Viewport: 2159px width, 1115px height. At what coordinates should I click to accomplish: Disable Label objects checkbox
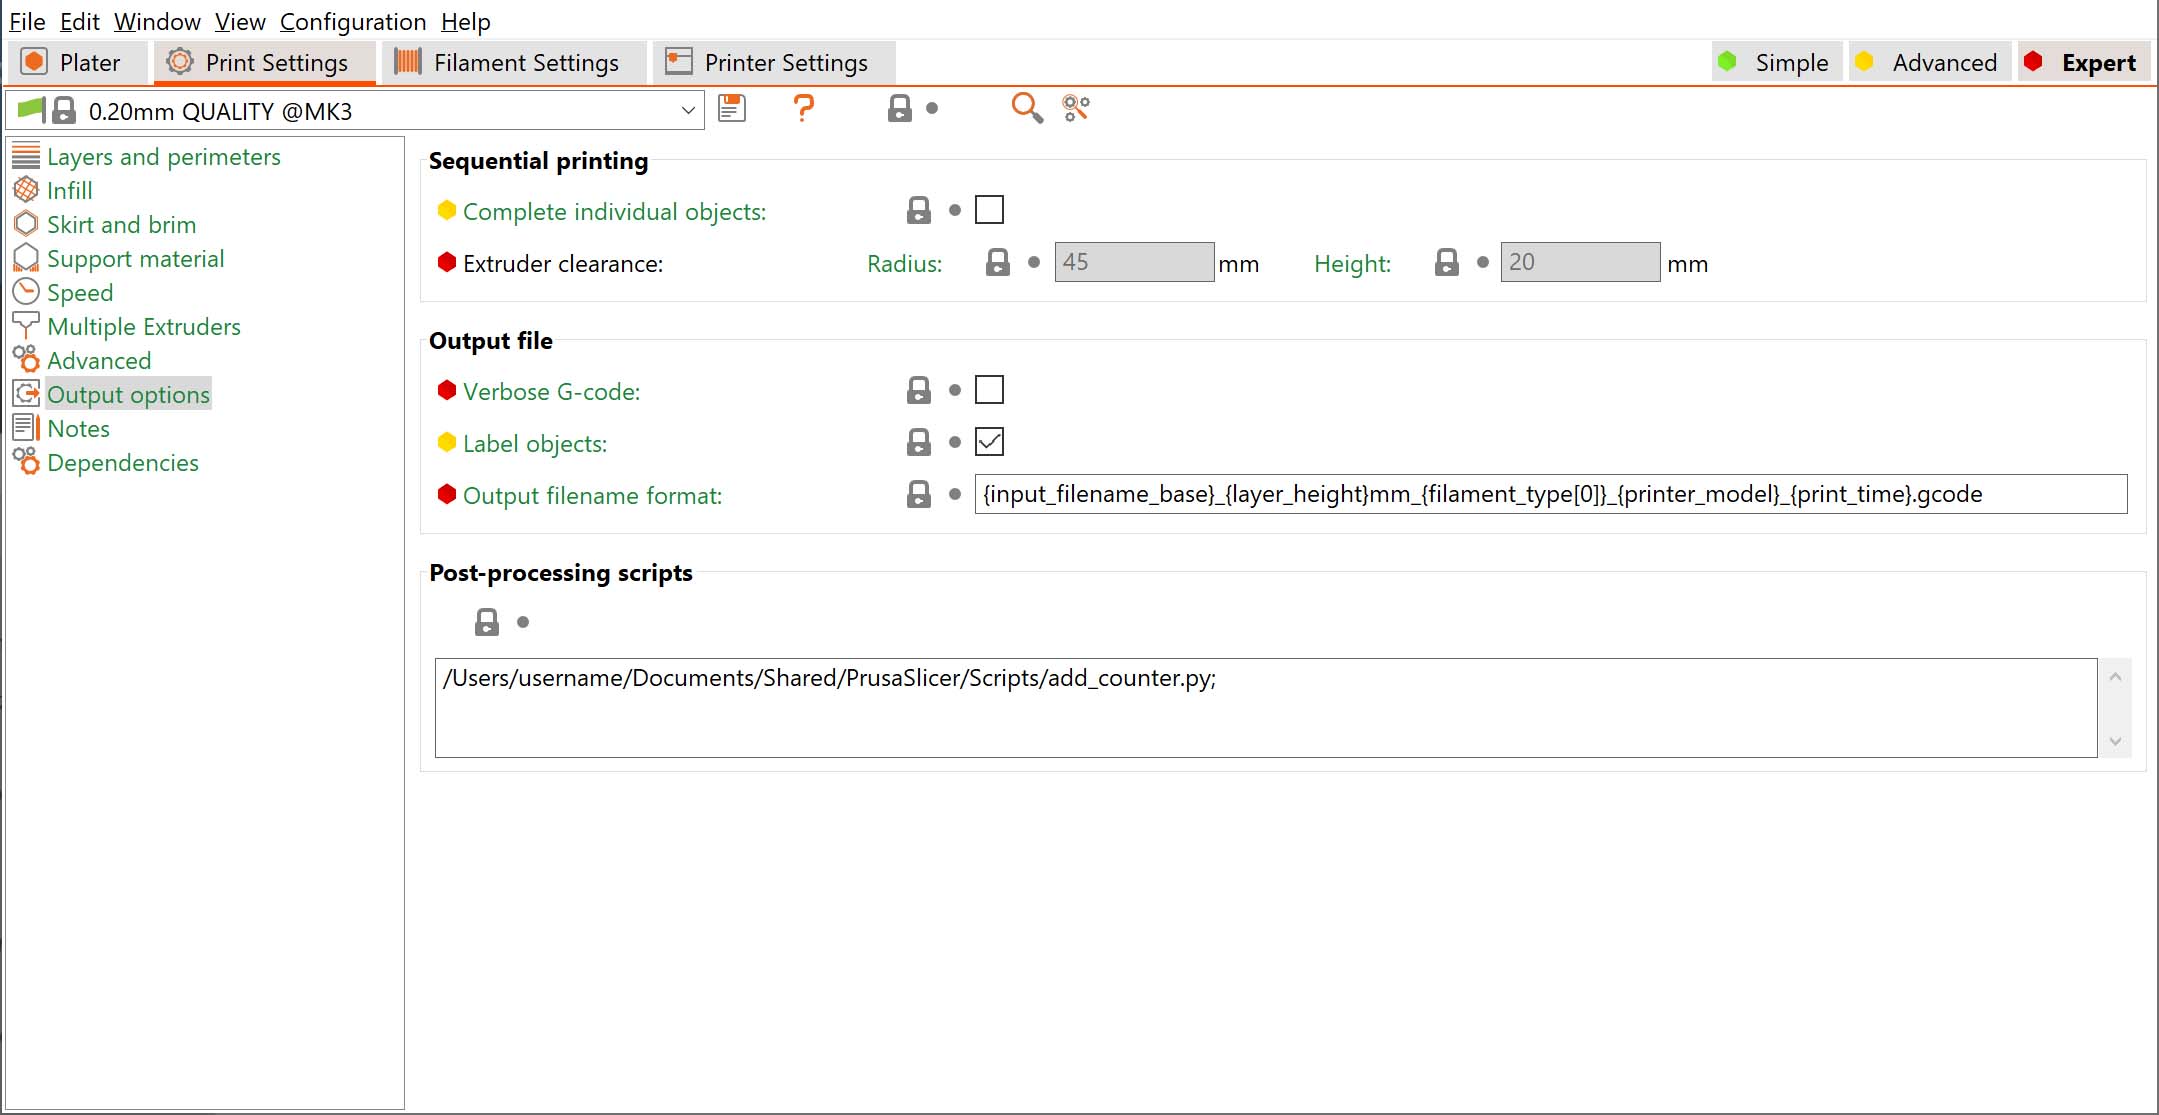989,441
